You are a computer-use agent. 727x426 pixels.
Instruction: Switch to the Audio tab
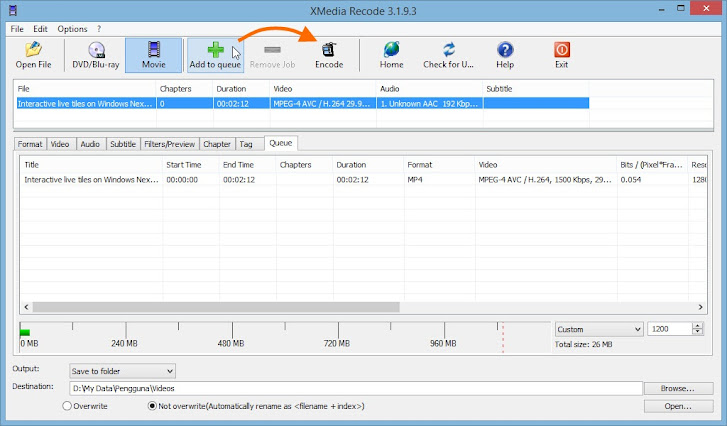[x=90, y=144]
